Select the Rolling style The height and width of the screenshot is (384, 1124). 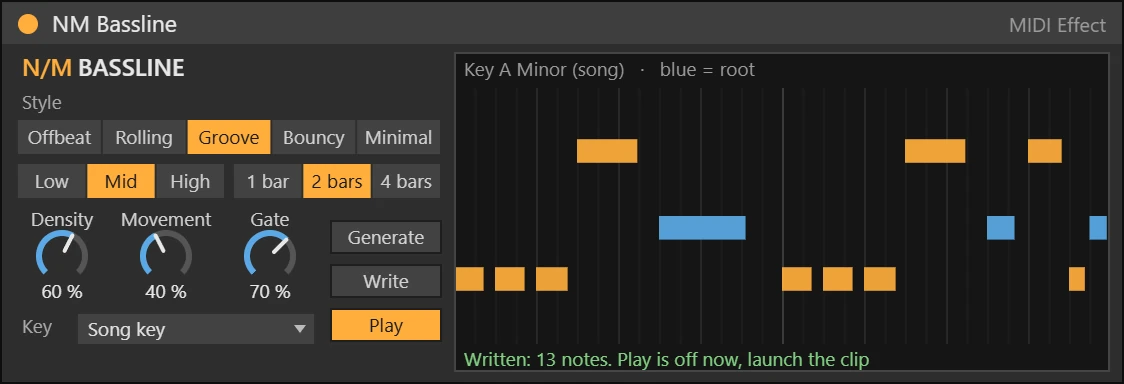click(144, 138)
